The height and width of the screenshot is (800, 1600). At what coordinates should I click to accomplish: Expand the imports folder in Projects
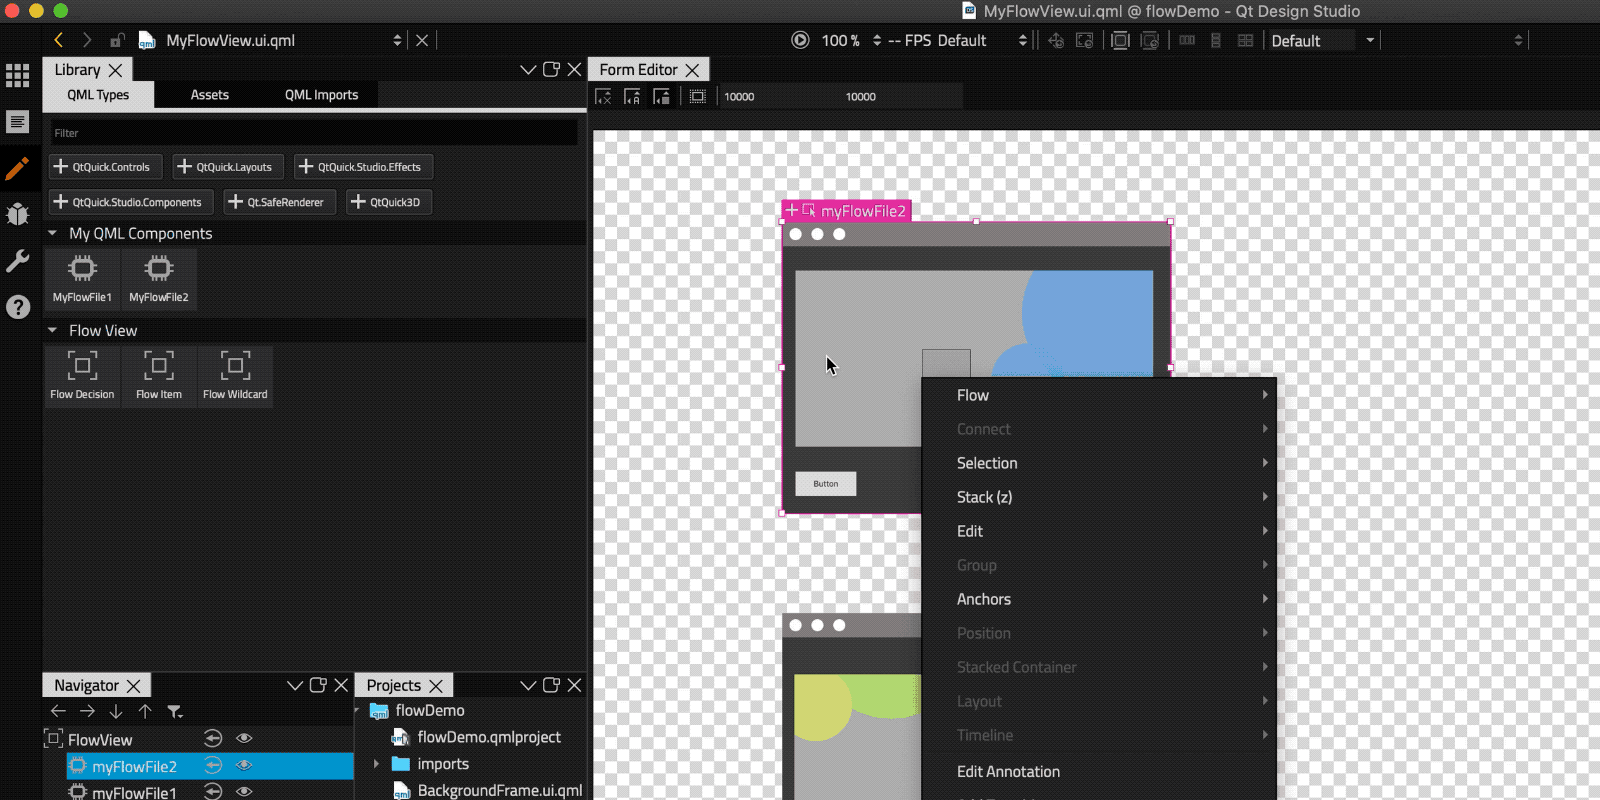(377, 764)
